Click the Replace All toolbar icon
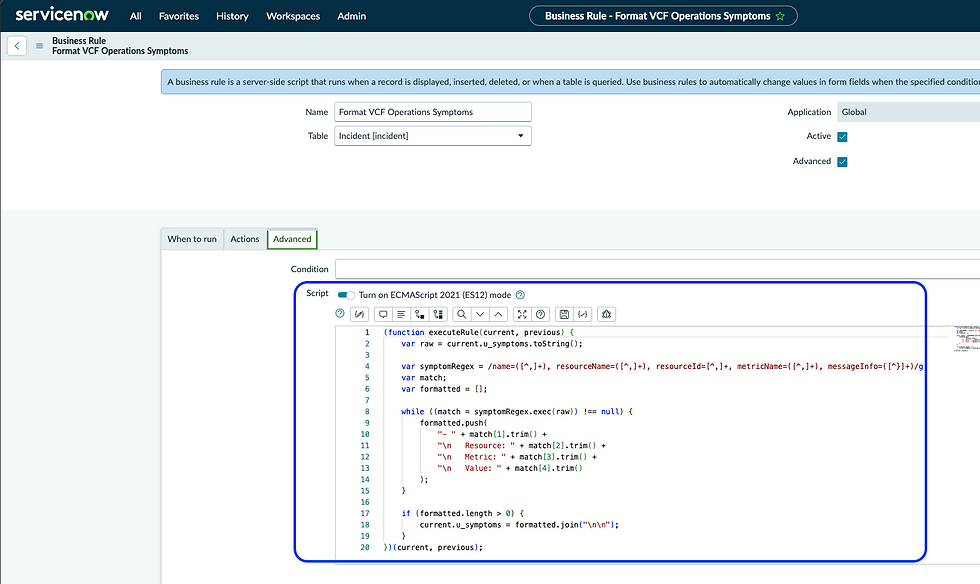Viewport: 980px width, 584px height. (x=438, y=315)
